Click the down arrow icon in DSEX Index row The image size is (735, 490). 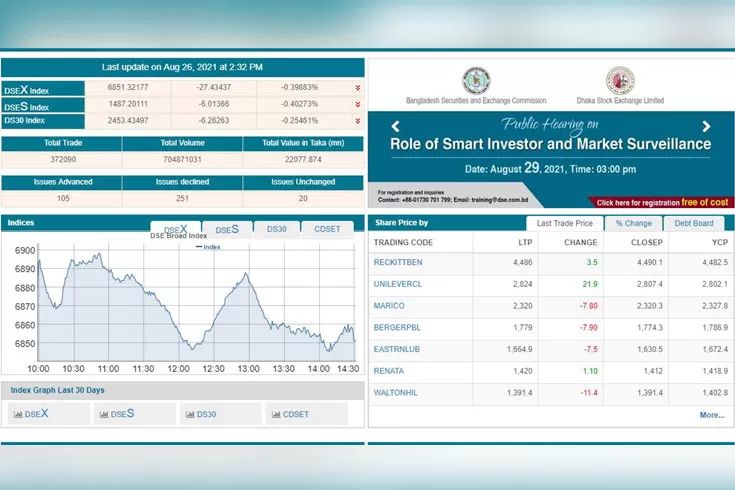point(358,88)
